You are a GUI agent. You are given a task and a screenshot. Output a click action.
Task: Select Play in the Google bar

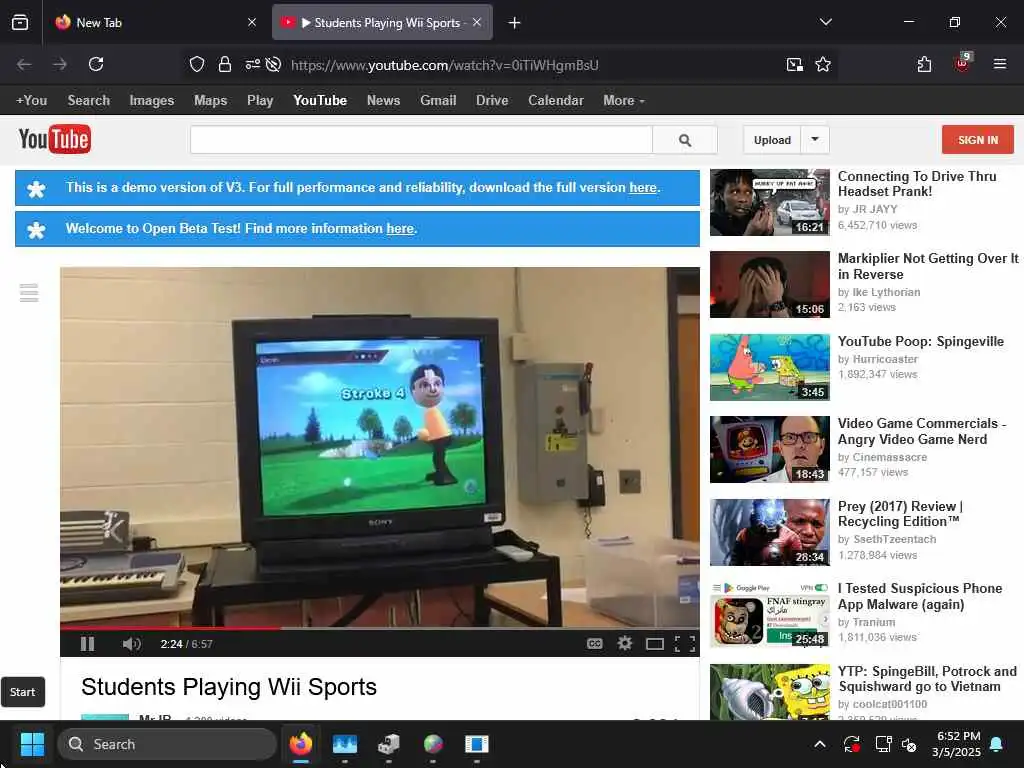[260, 101]
